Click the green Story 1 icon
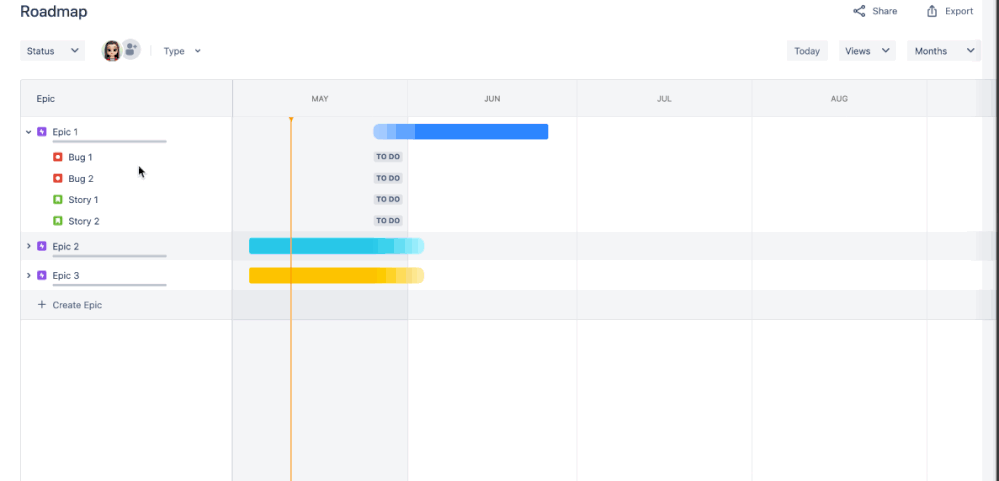 (x=57, y=199)
